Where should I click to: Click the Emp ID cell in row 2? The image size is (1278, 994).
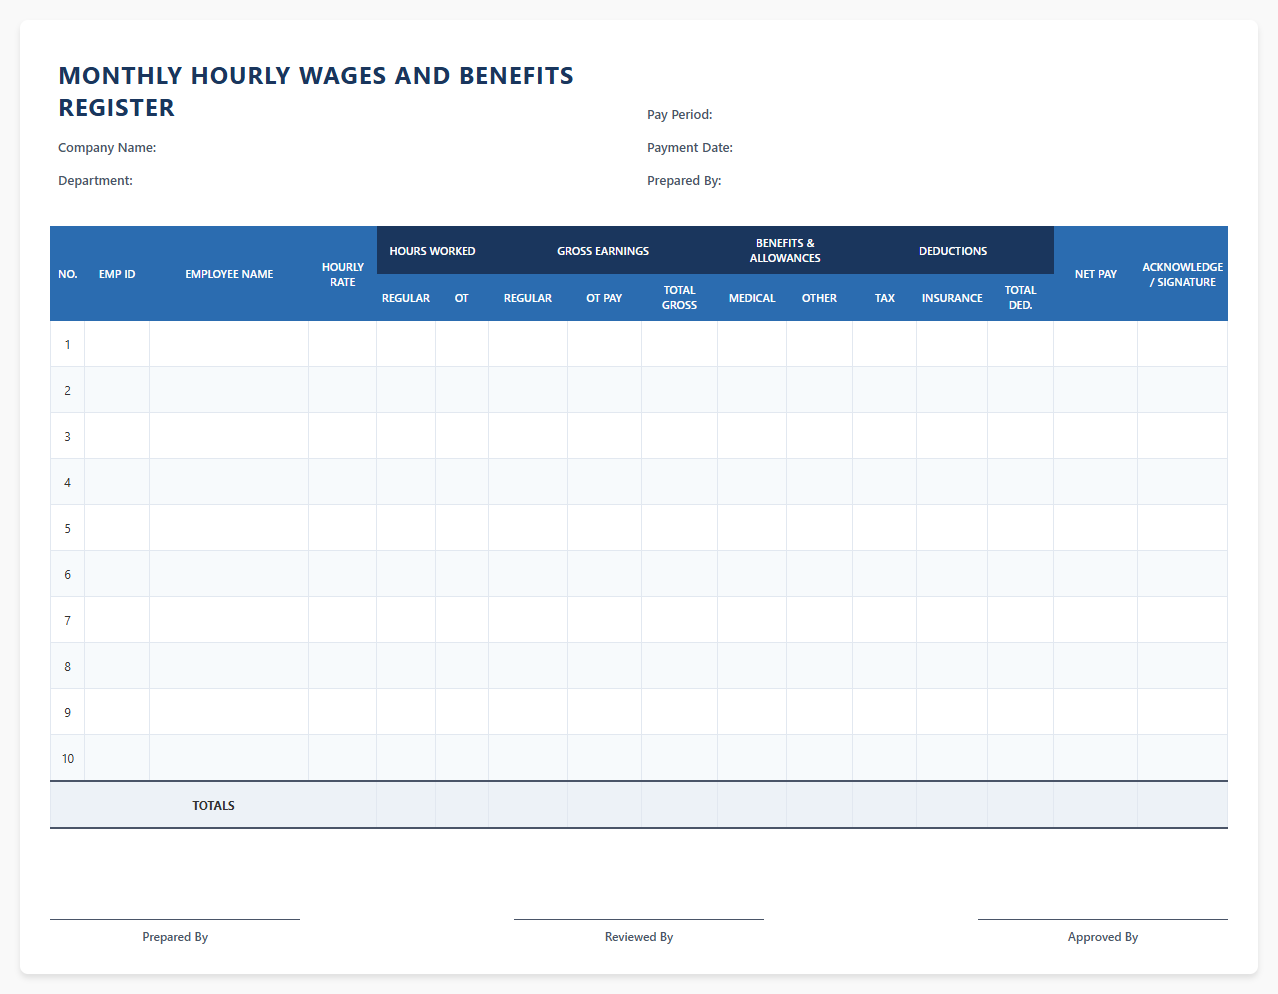coord(117,390)
